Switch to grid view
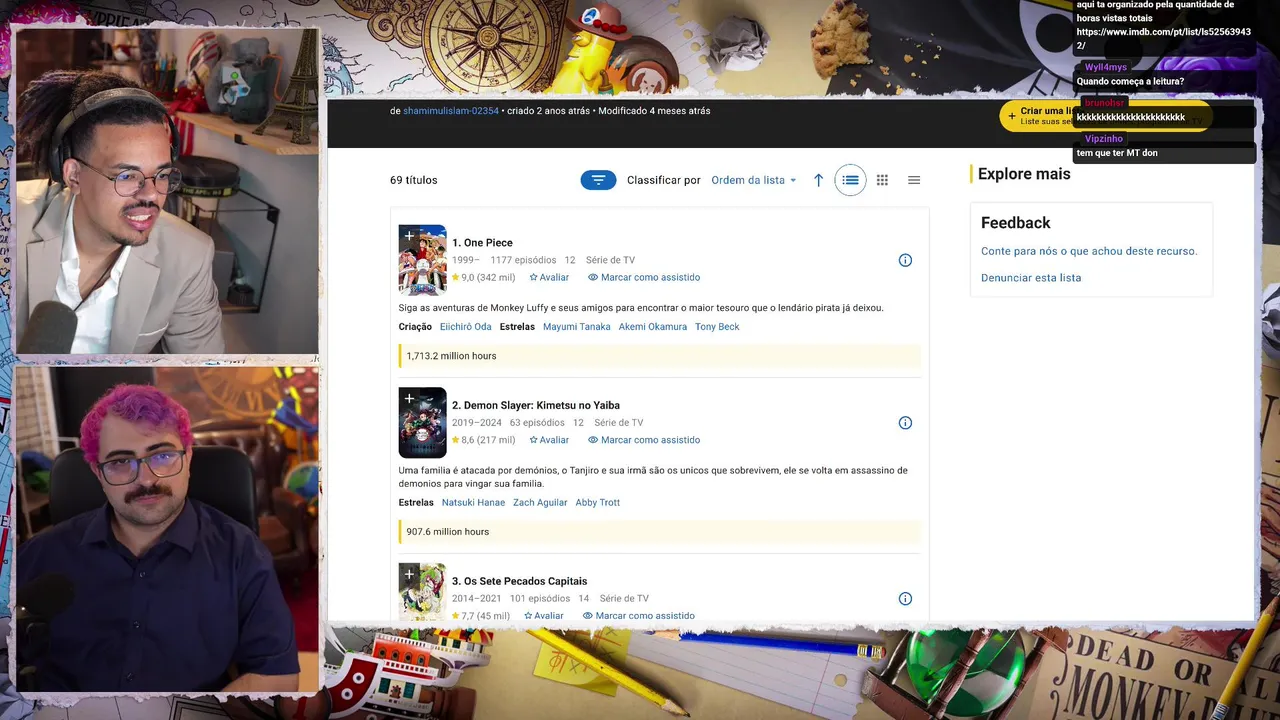Image resolution: width=1280 pixels, height=720 pixels. click(882, 180)
